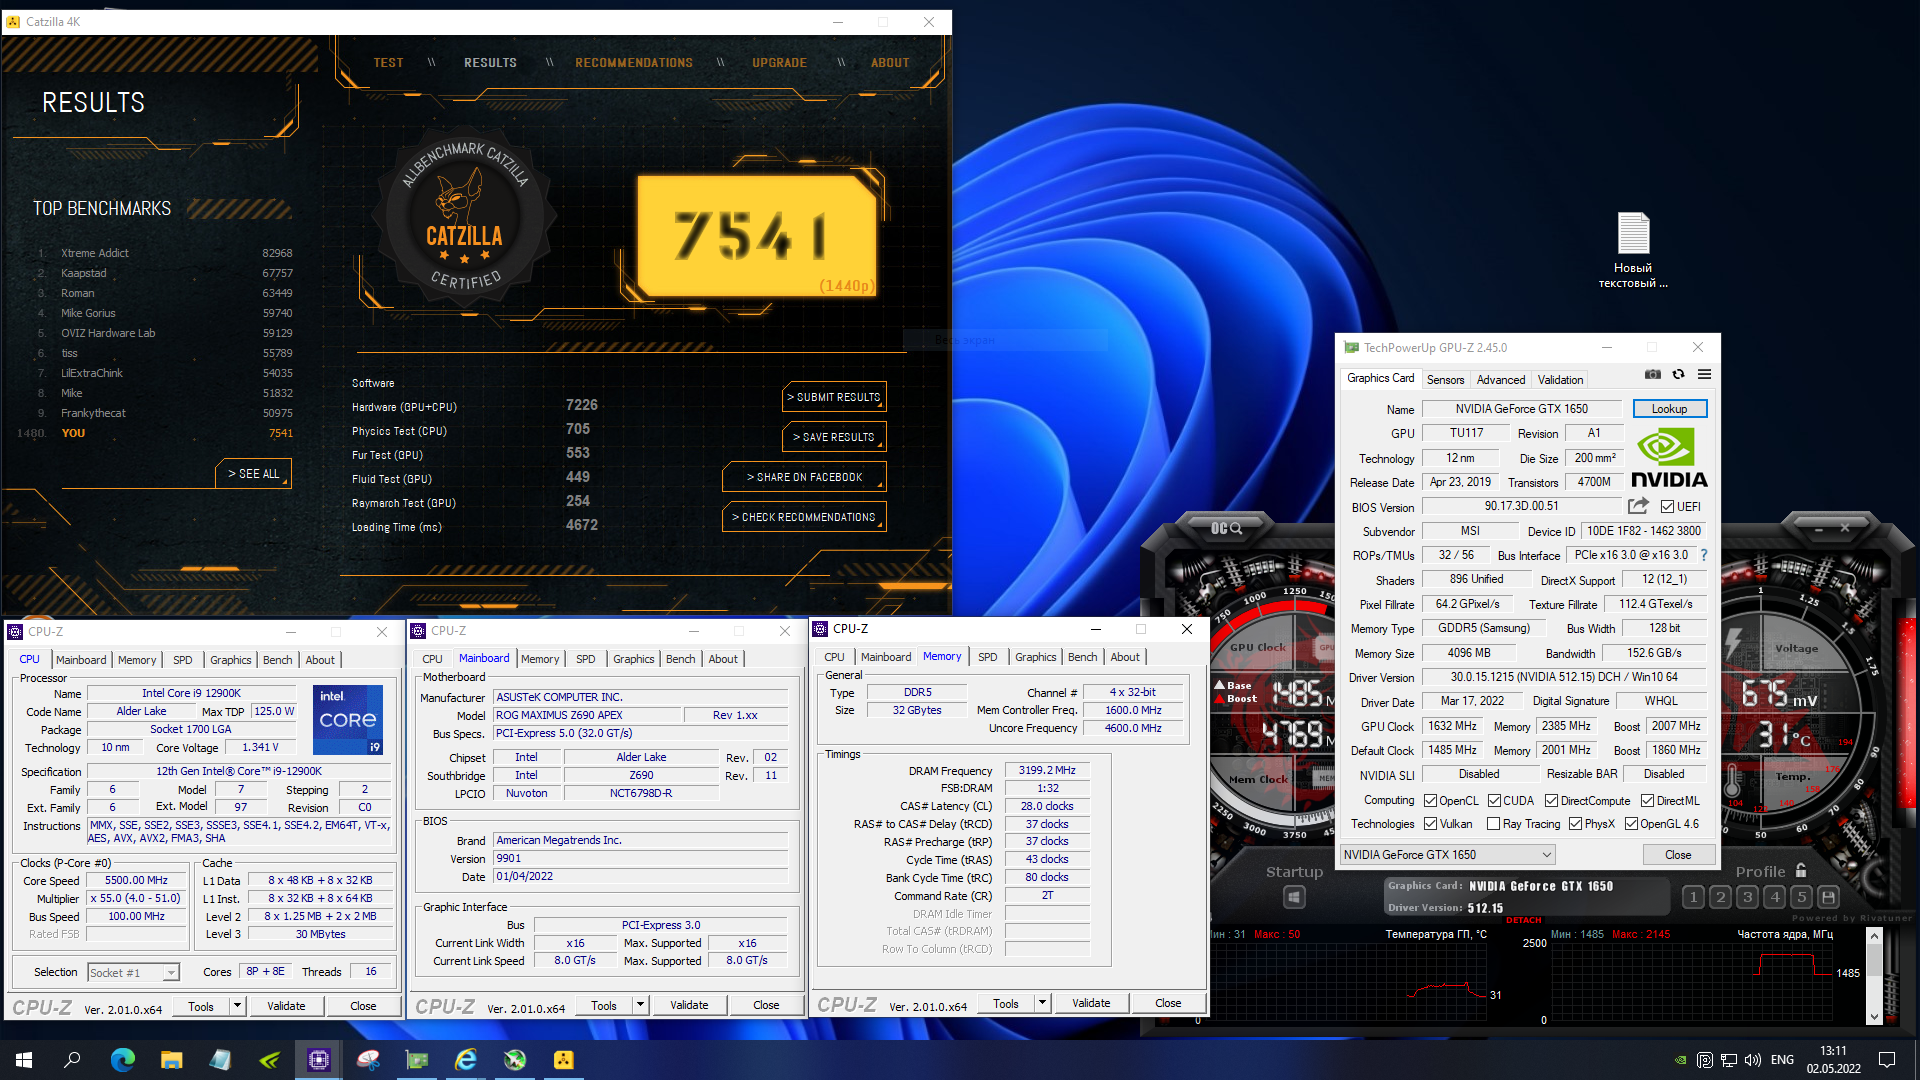This screenshot has width=1920, height=1080.
Task: Open the notification center icon
Action: (1887, 1060)
